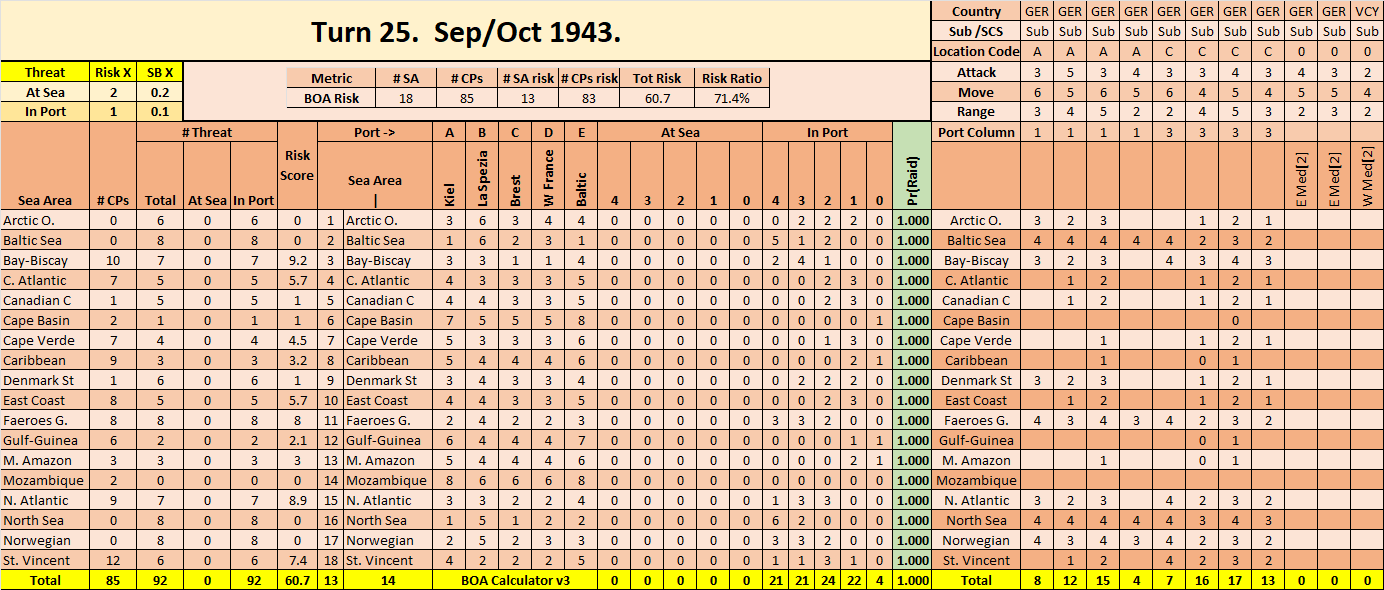Click the "W France" port column header
This screenshot has width=1384, height=590.
click(x=547, y=176)
